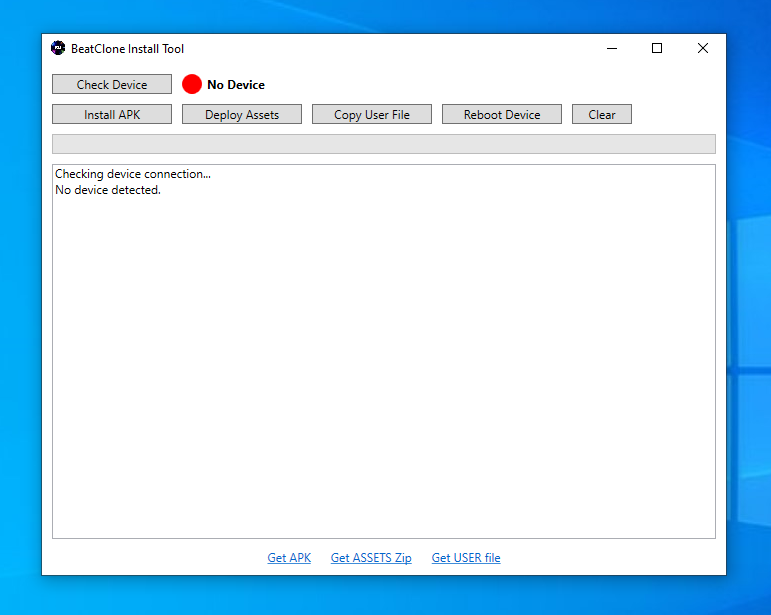Minimize the BeatClone Install Tool window
The width and height of the screenshot is (771, 615).
pos(612,48)
